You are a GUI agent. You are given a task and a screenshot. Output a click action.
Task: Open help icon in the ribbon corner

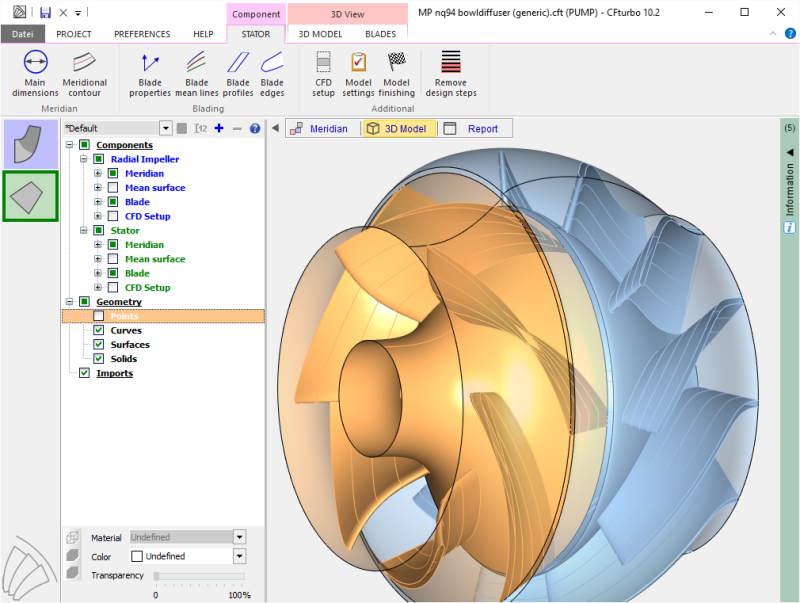[790, 34]
